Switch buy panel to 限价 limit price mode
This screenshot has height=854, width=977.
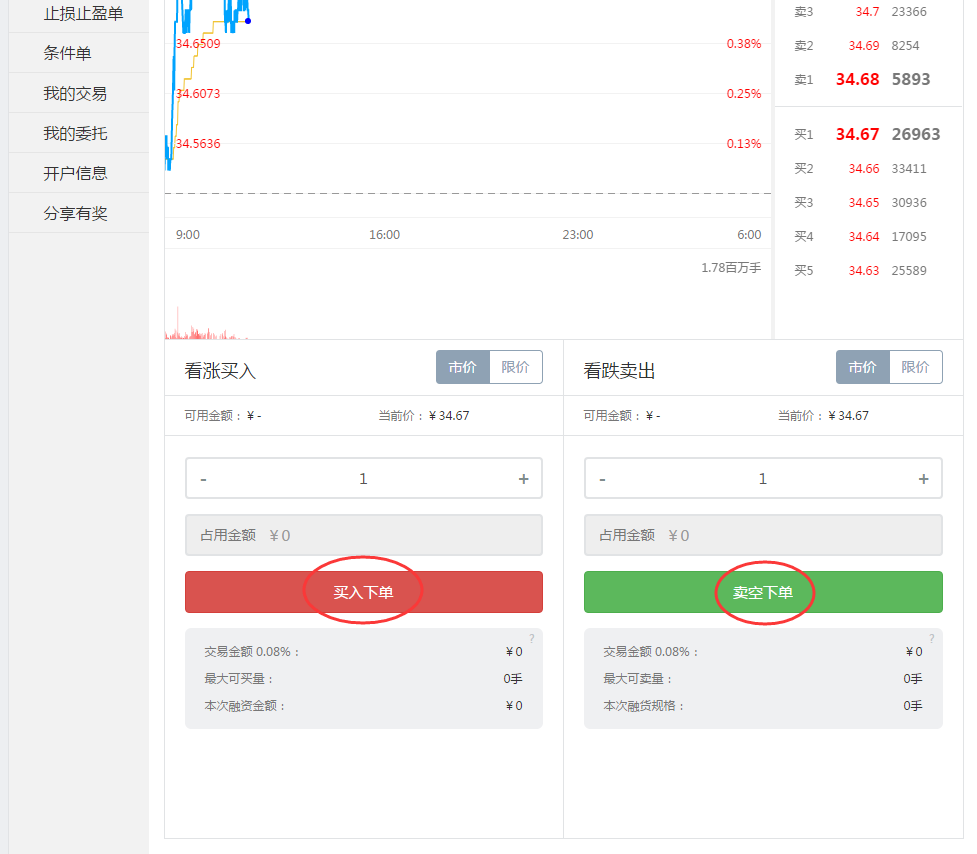[516, 367]
